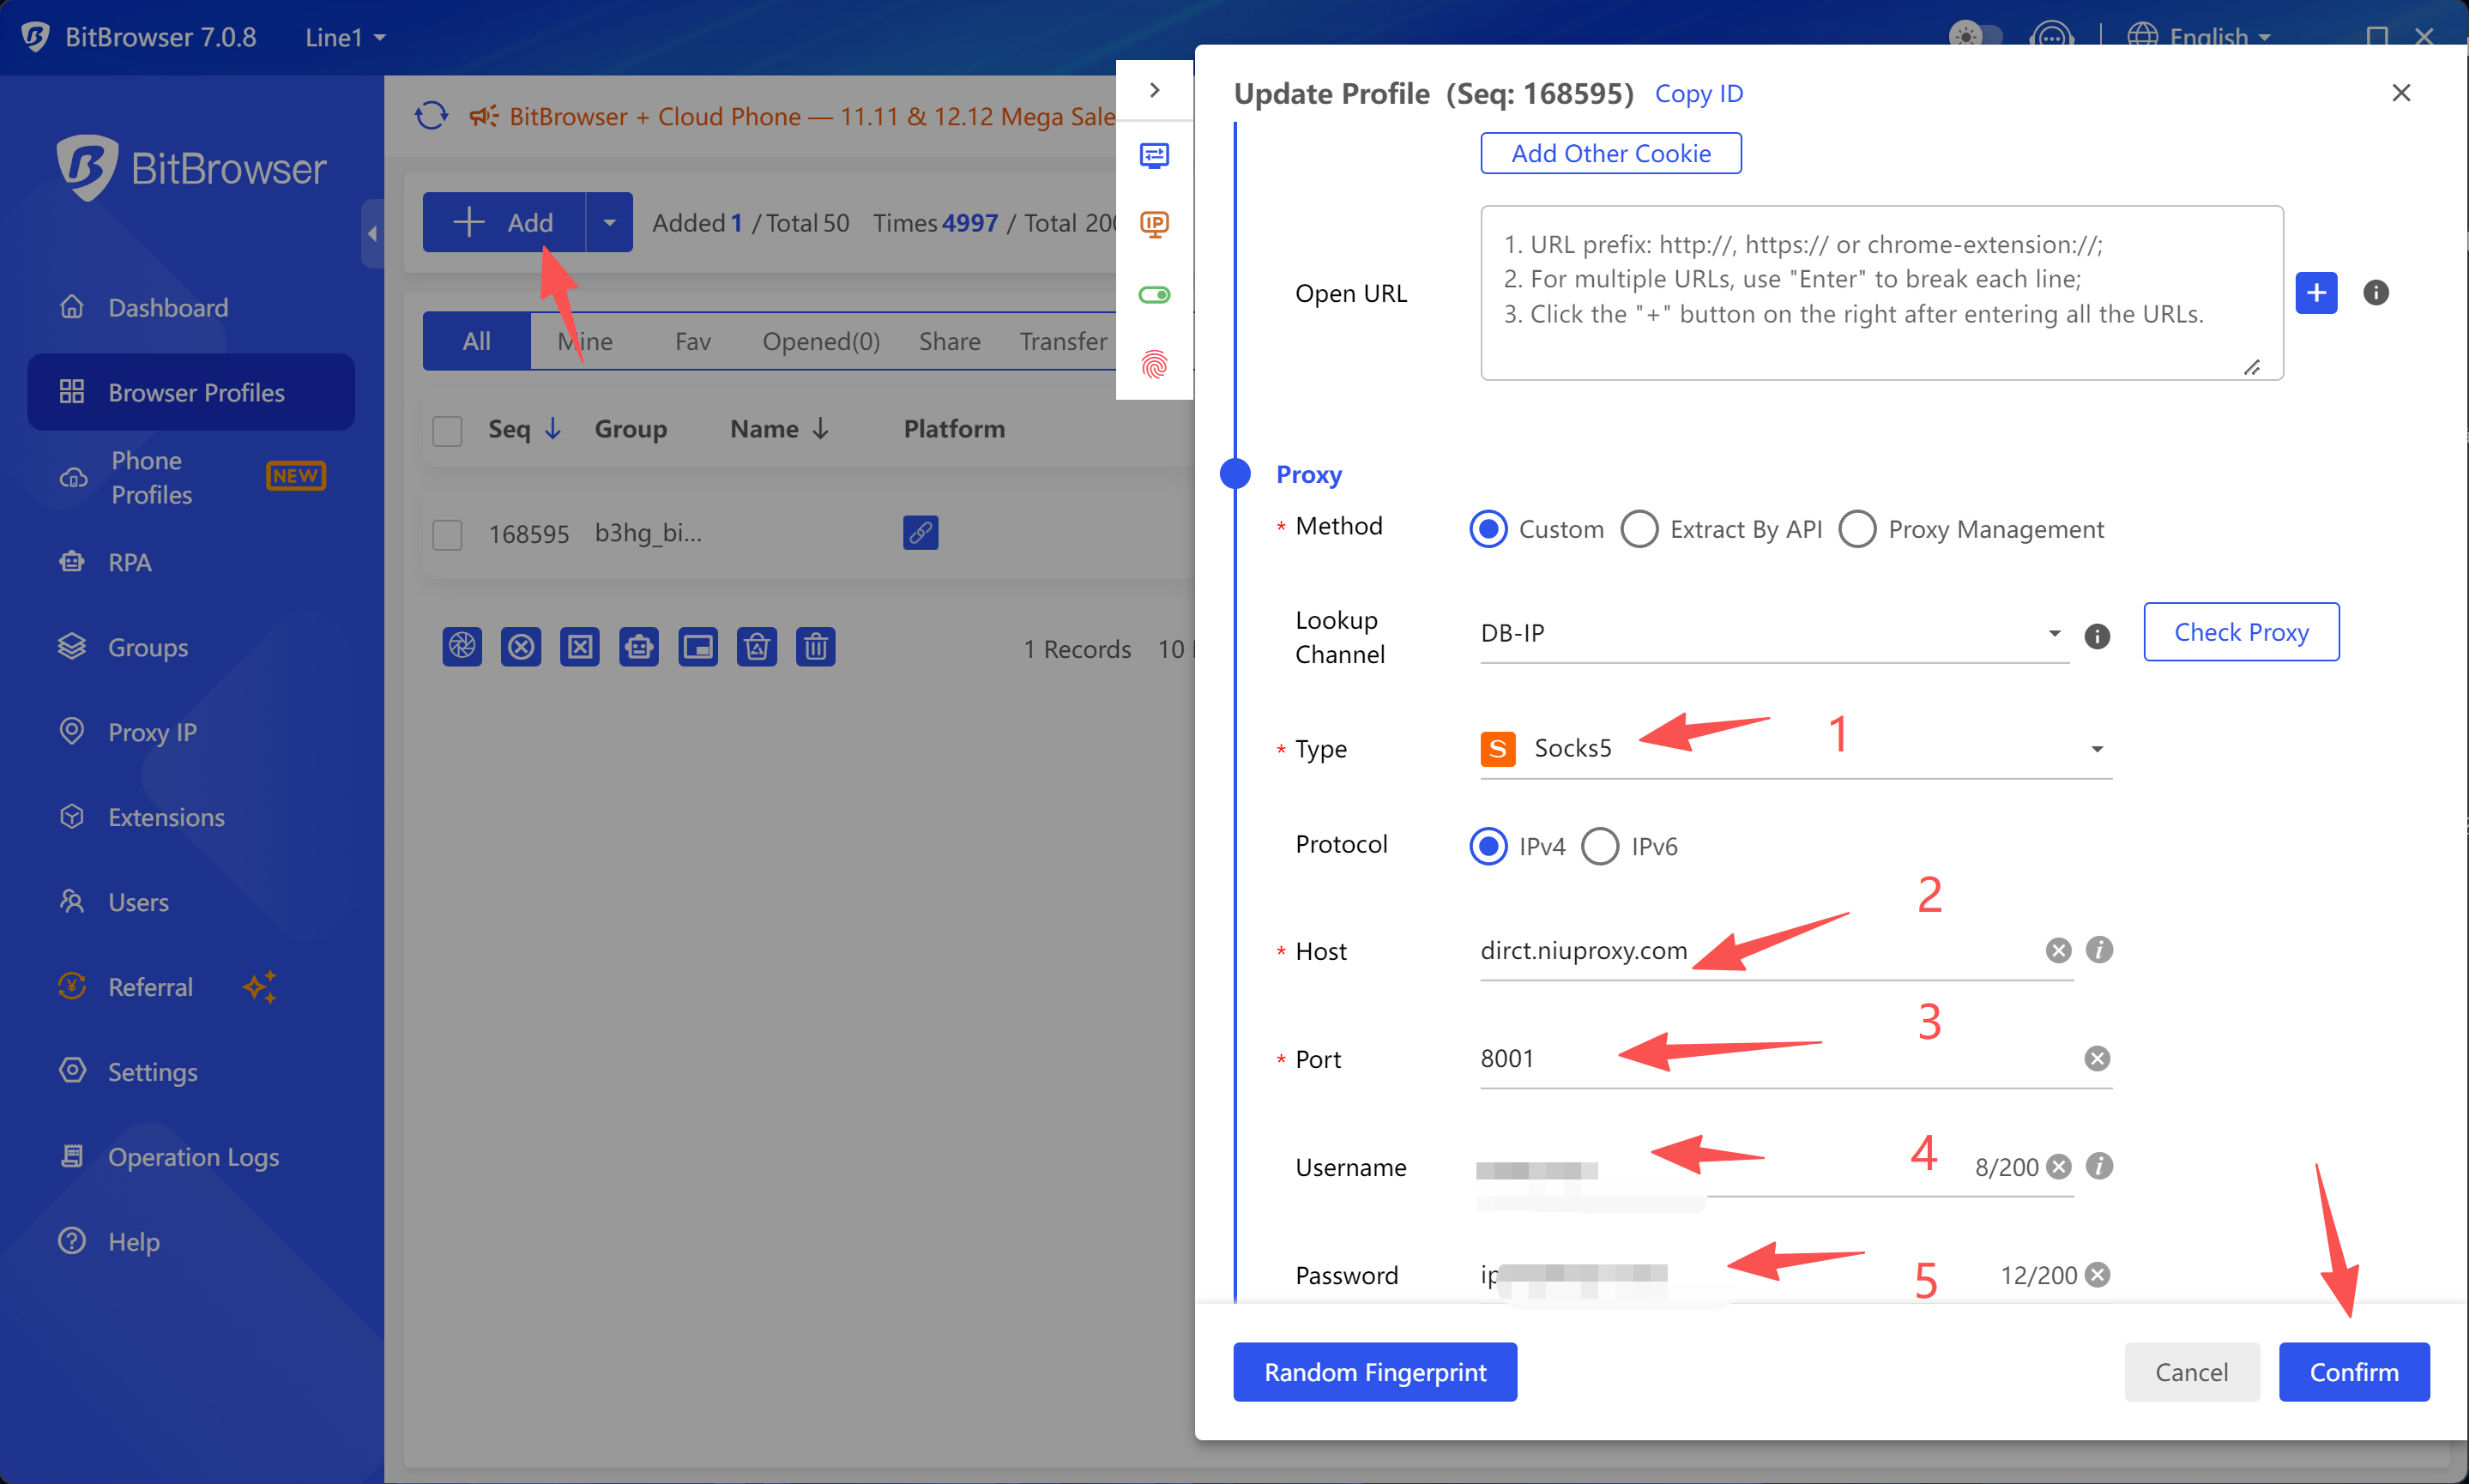Clear the Username field with its X icon
This screenshot has height=1484, width=2469.
pyautogui.click(x=2058, y=1166)
